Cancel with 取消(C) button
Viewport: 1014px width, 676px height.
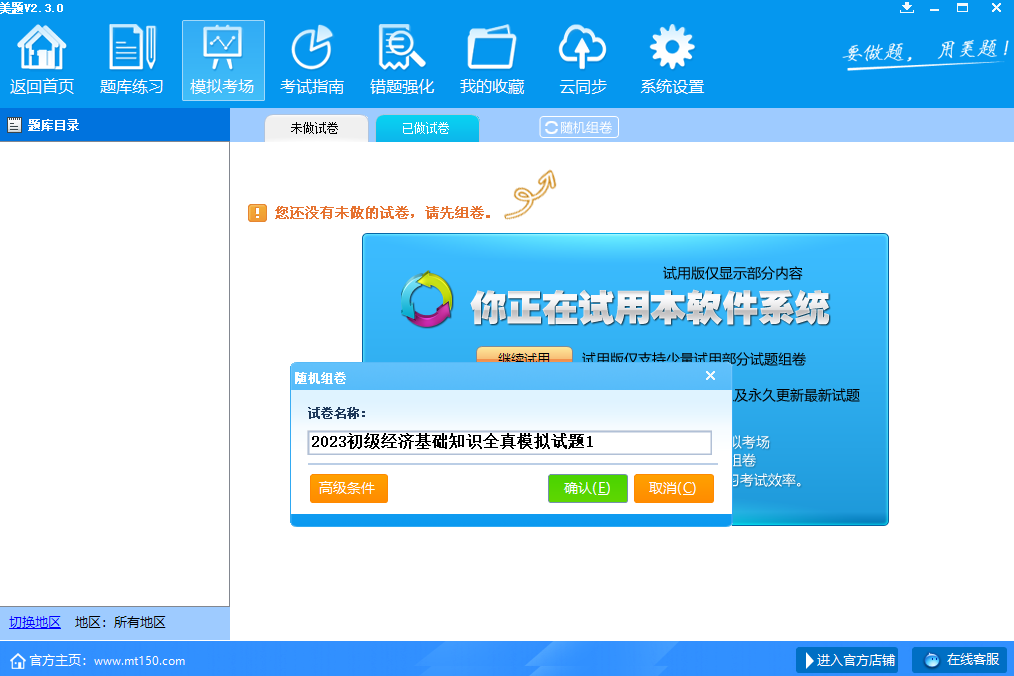(x=673, y=488)
